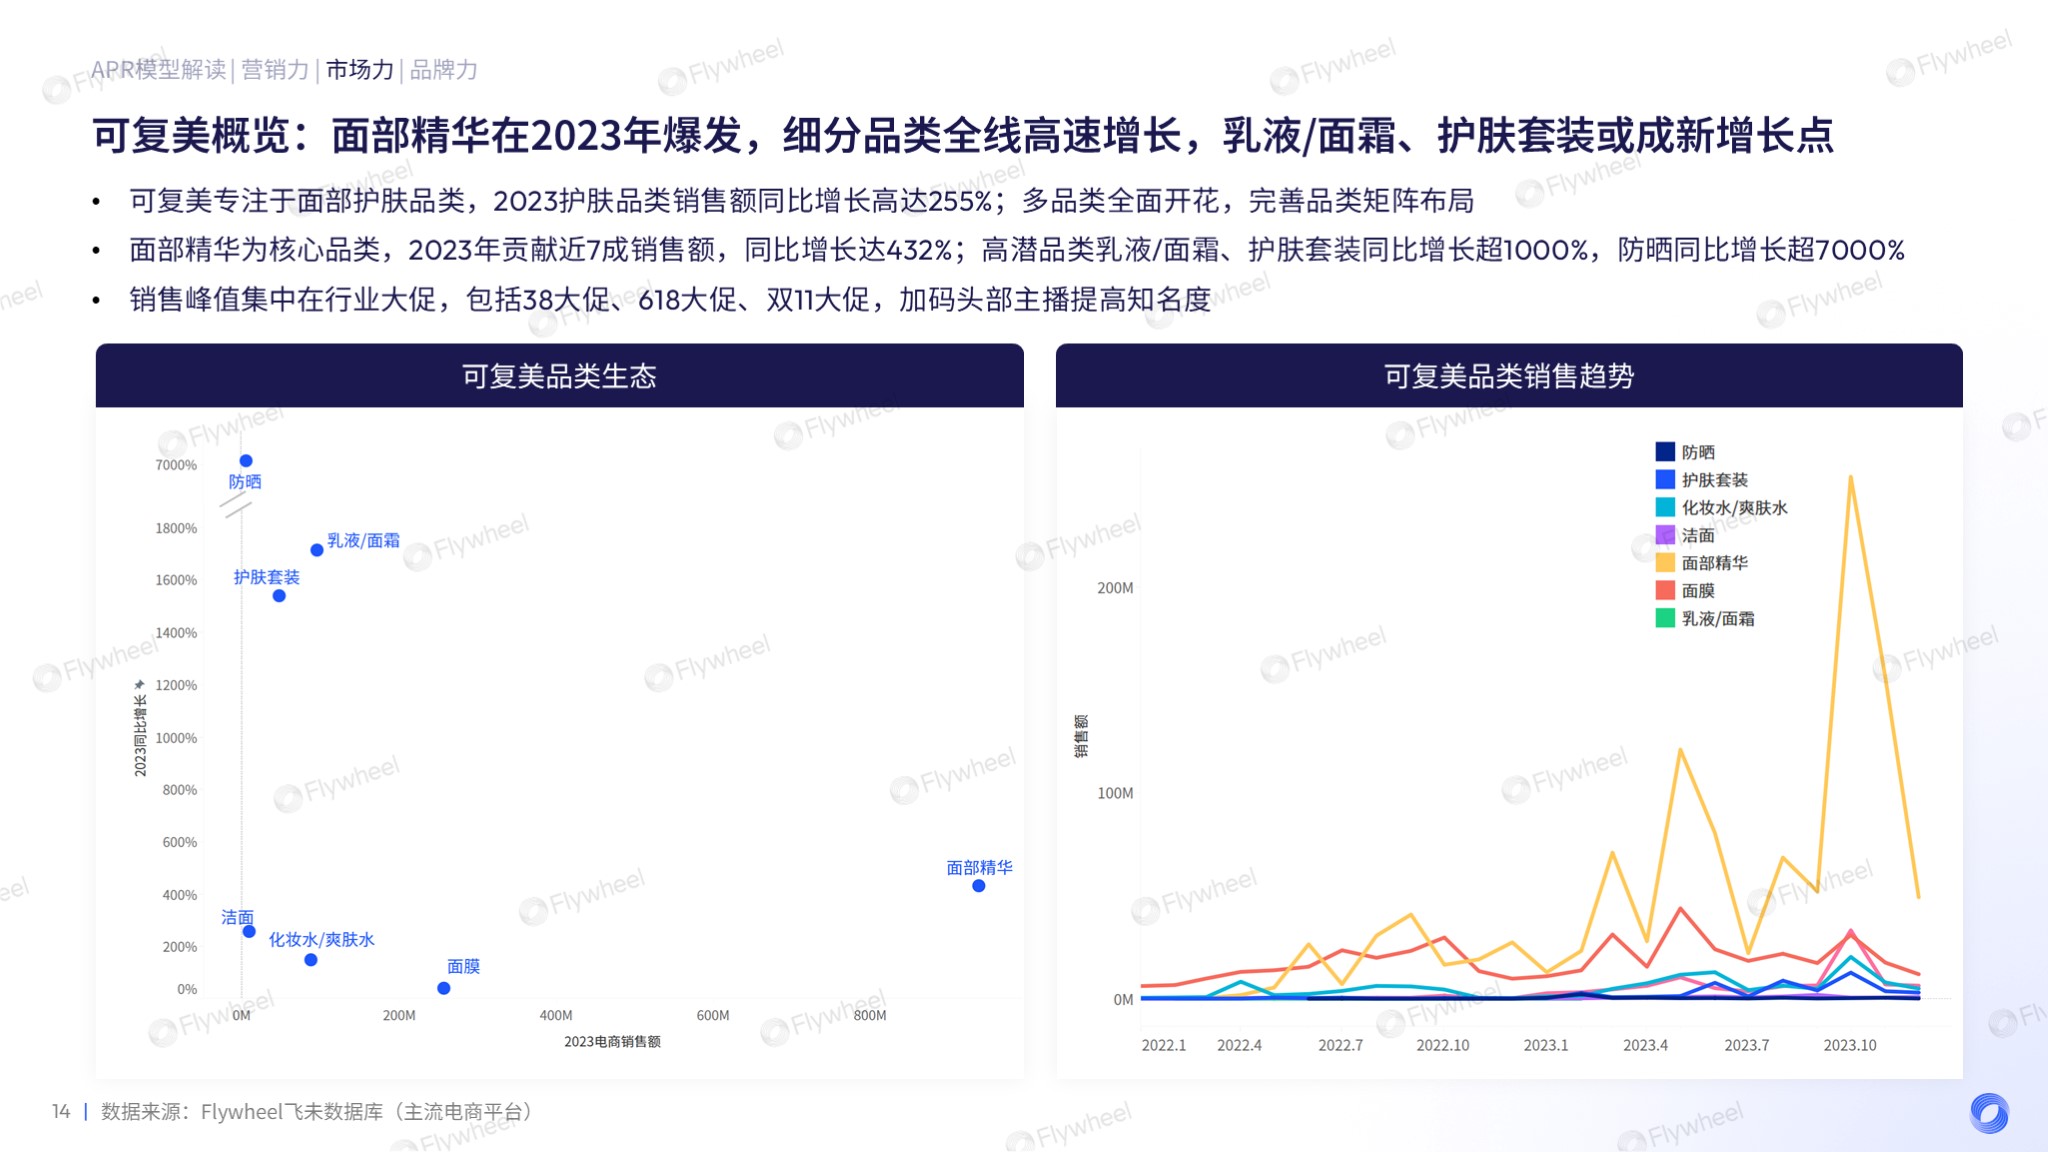The width and height of the screenshot is (2048, 1152).
Task: Click the 面膜 scatter data point
Action: click(444, 988)
